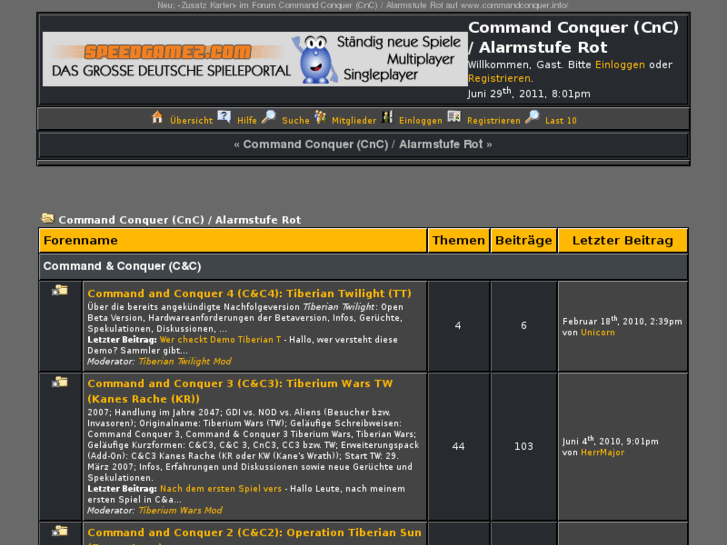Select Einloggen in the navigation bar

pyautogui.click(x=421, y=121)
